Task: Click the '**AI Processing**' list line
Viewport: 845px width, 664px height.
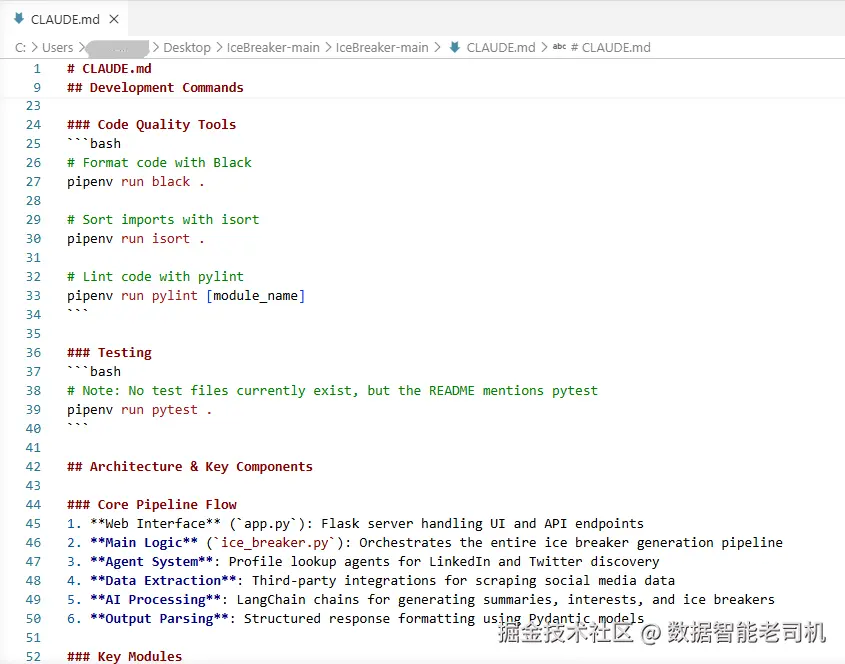Action: [421, 599]
